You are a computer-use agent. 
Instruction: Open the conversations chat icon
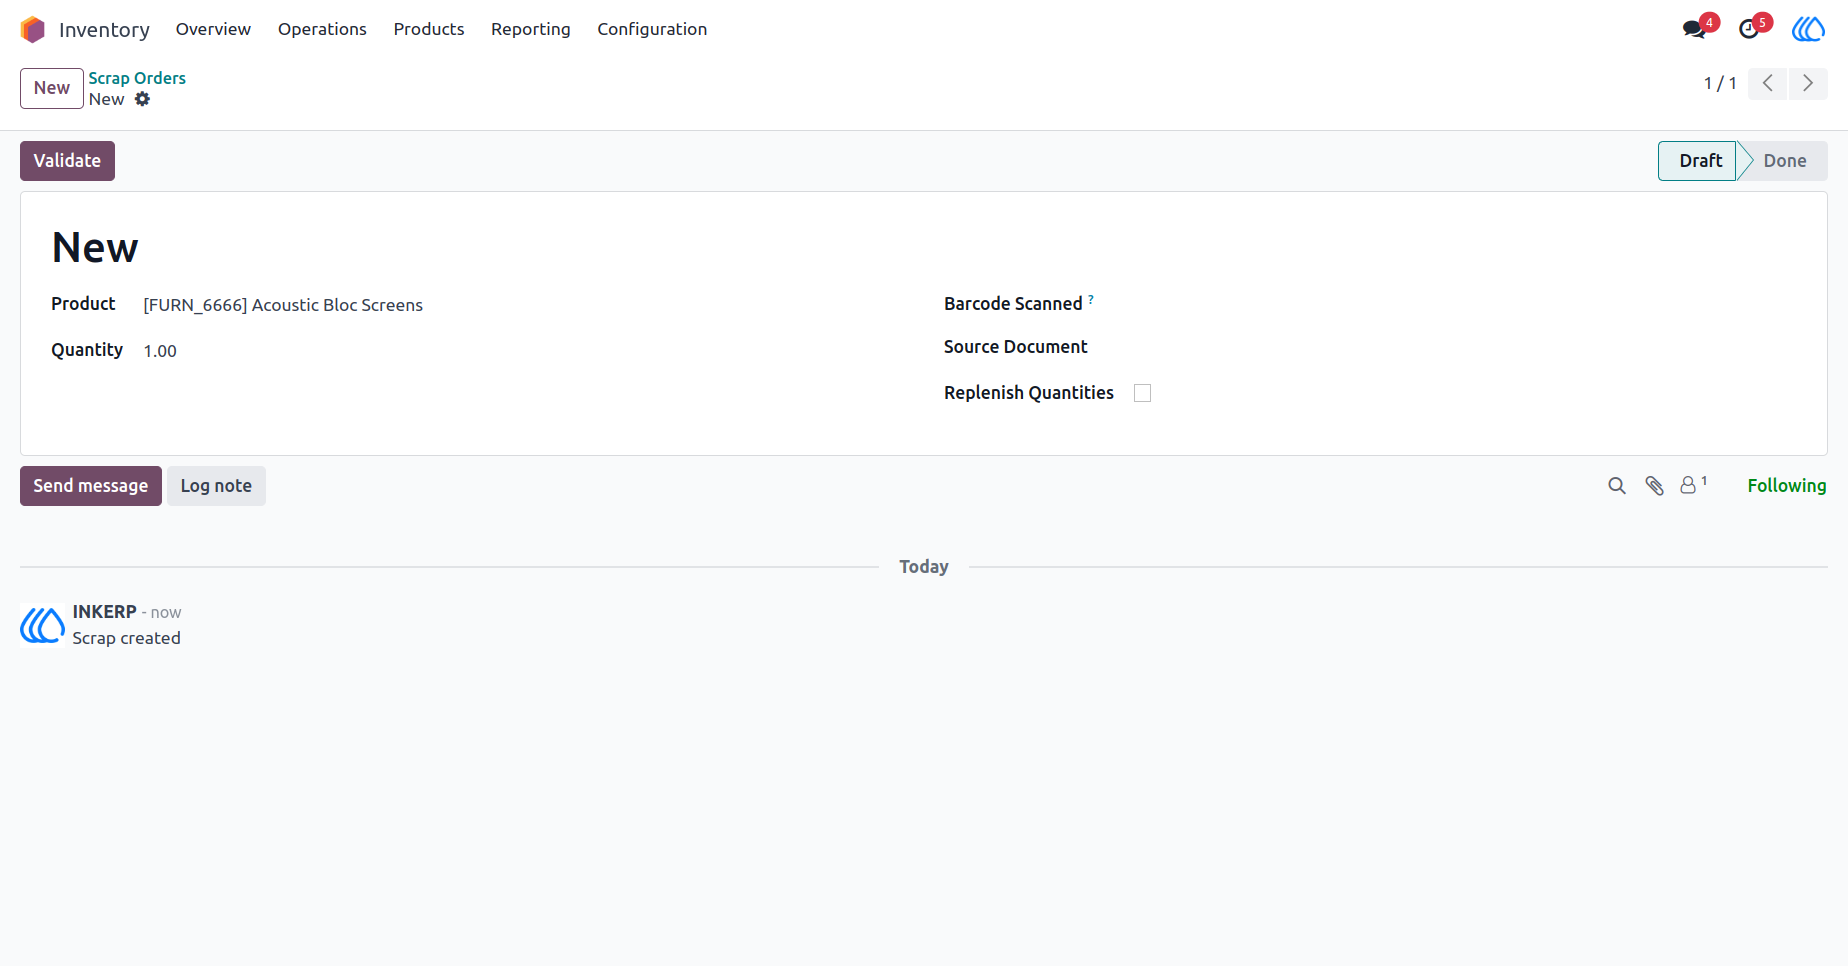tap(1694, 29)
